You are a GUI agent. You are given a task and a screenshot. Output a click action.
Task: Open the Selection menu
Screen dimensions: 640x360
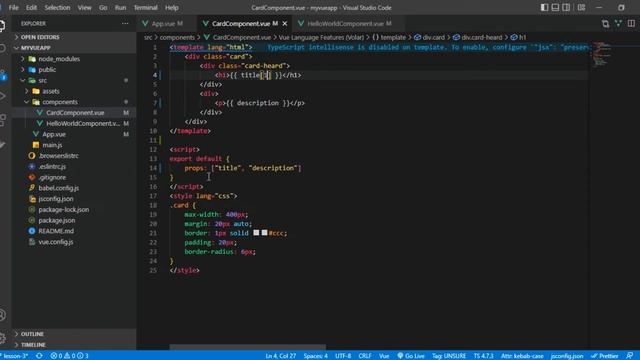point(57,7)
